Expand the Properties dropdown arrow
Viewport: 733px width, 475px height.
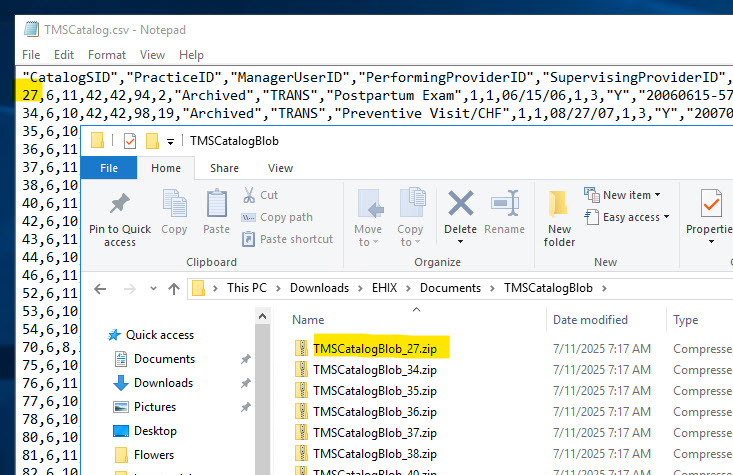(x=711, y=242)
